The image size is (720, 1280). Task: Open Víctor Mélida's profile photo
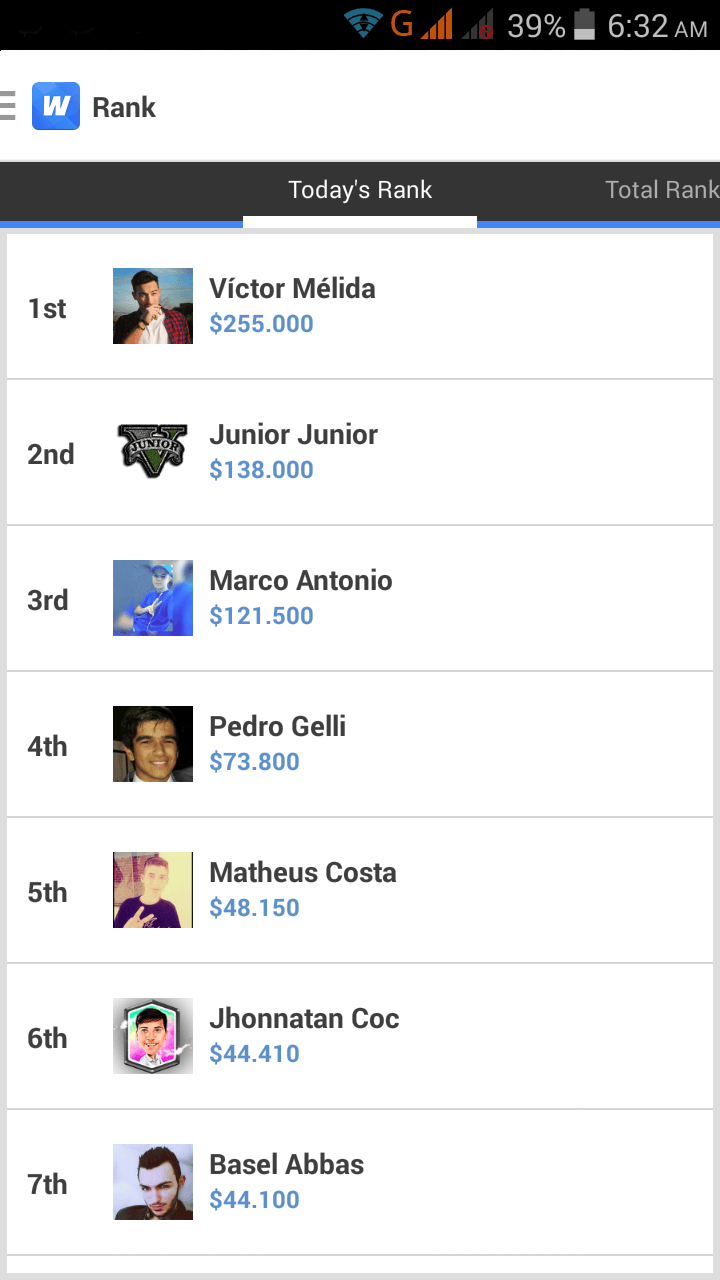153,306
